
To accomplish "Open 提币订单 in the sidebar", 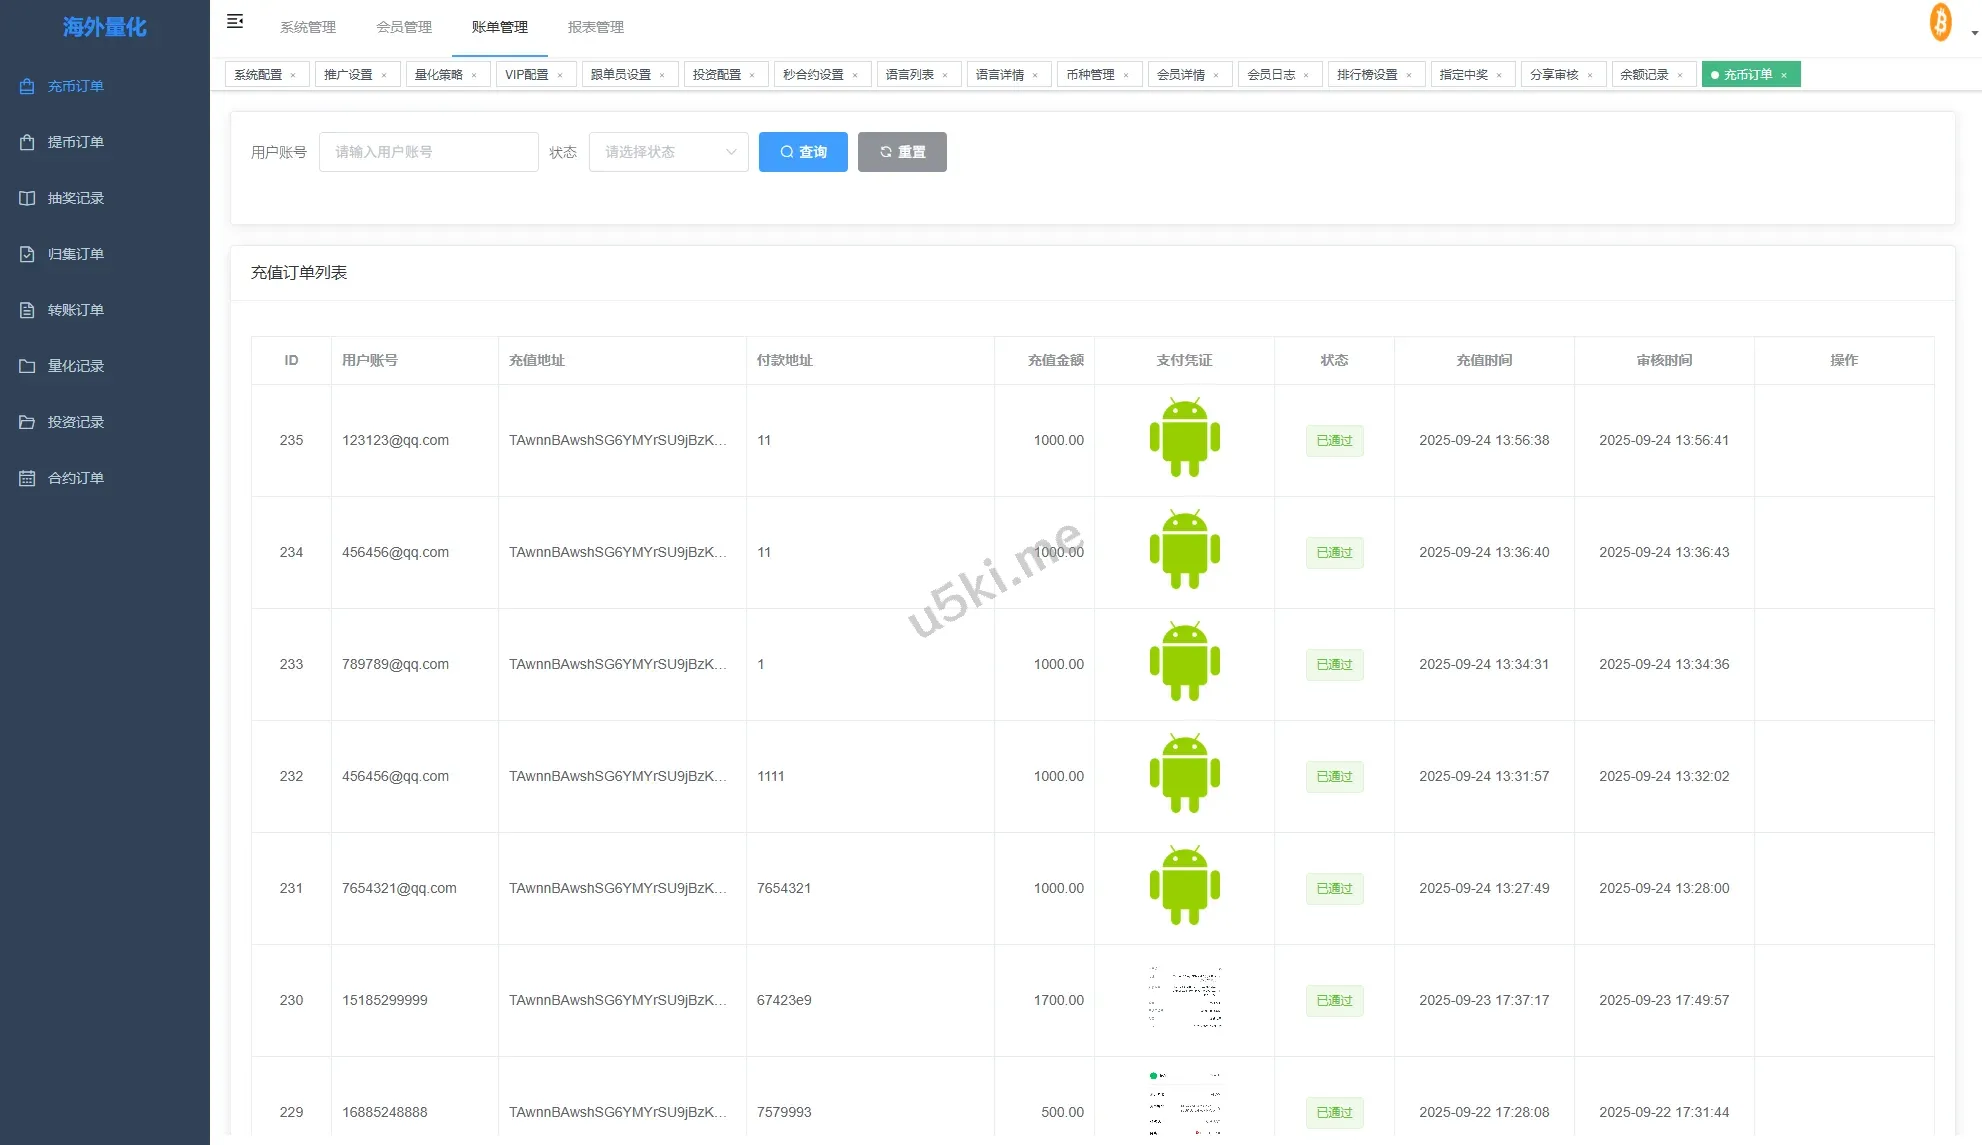I will pos(75,142).
